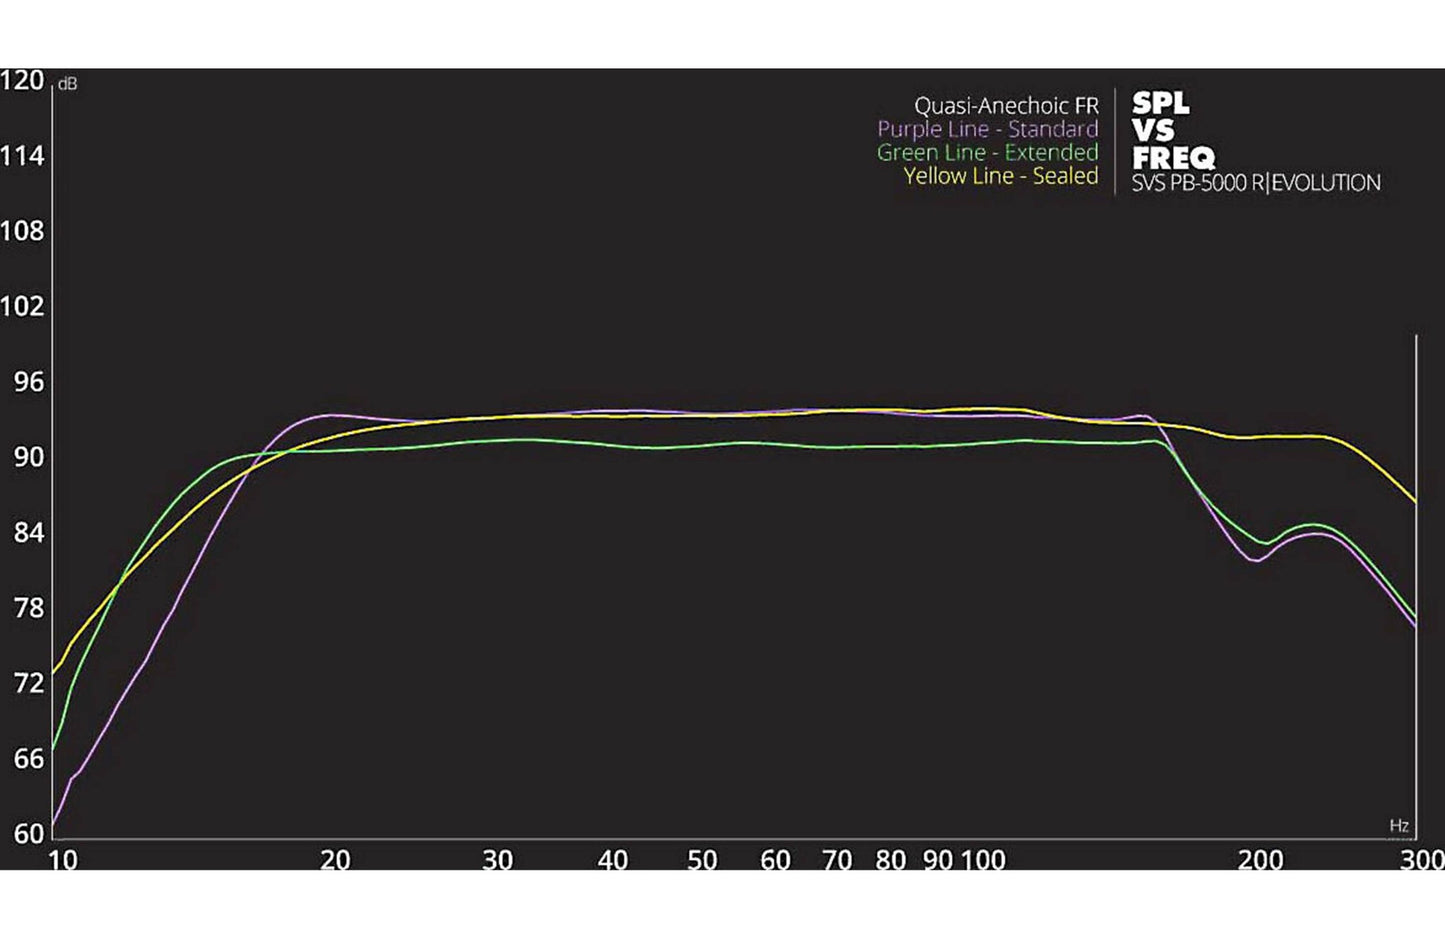Click the 20 Hz x-axis tick label

[x=335, y=860]
